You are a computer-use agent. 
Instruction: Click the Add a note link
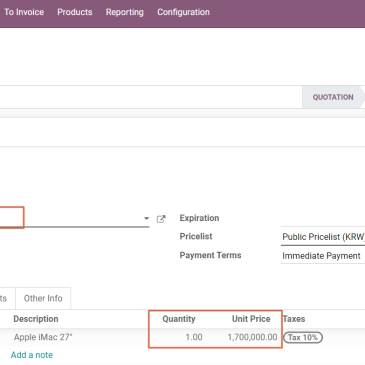[32, 355]
